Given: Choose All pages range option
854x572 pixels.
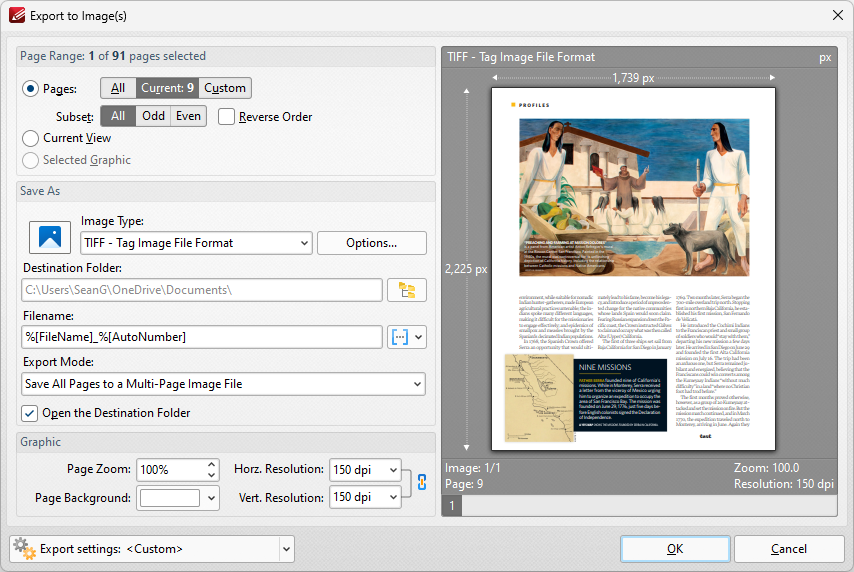Looking at the screenshot, I should click(118, 88).
